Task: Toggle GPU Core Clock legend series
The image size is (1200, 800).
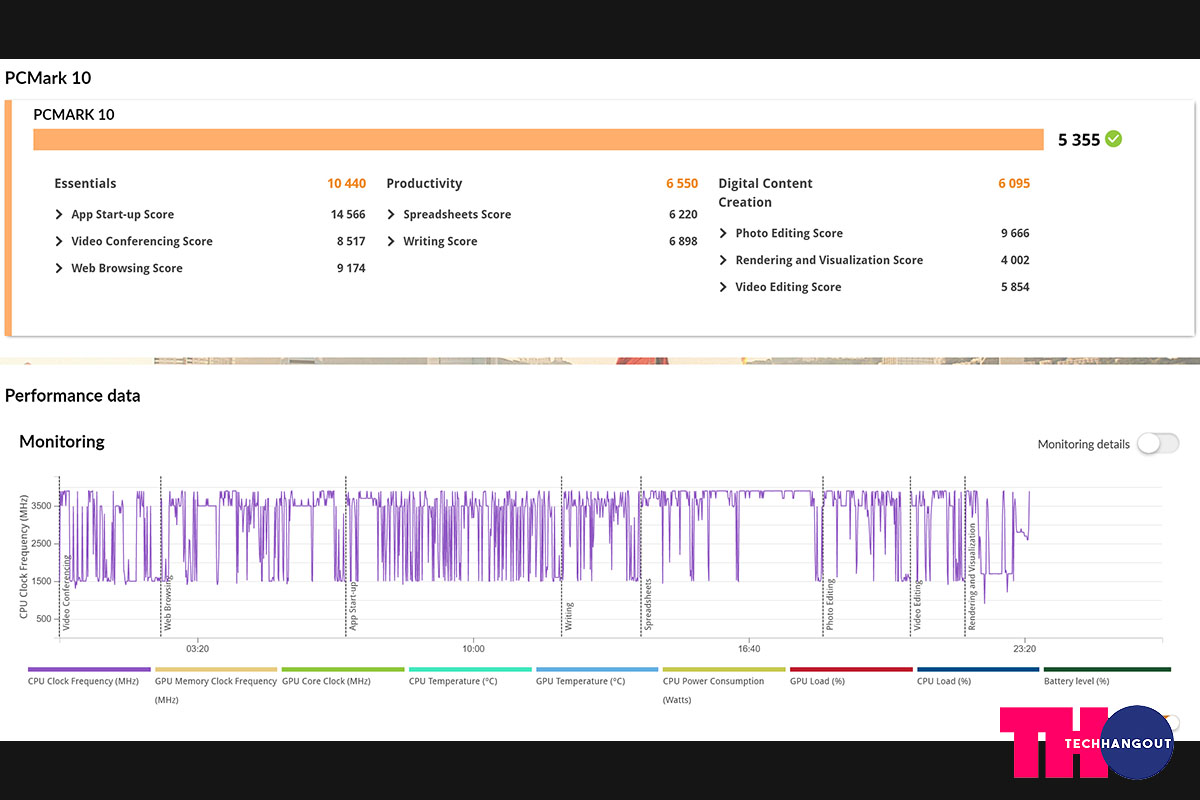Action: pos(343,676)
